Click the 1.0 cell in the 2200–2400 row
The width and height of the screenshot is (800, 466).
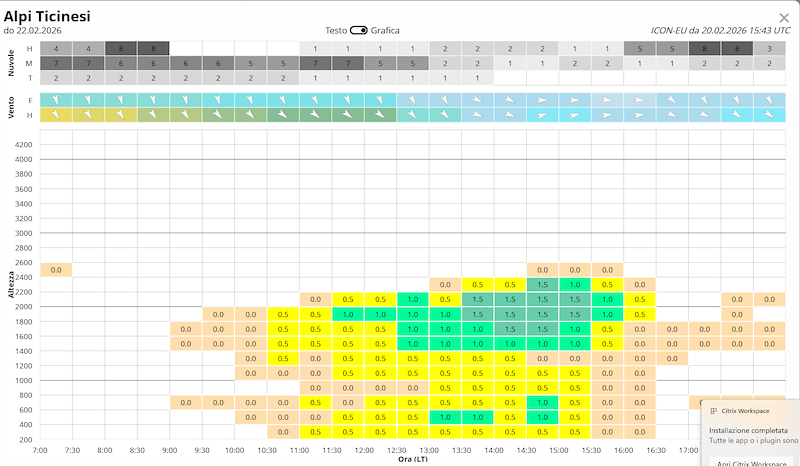(x=574, y=285)
